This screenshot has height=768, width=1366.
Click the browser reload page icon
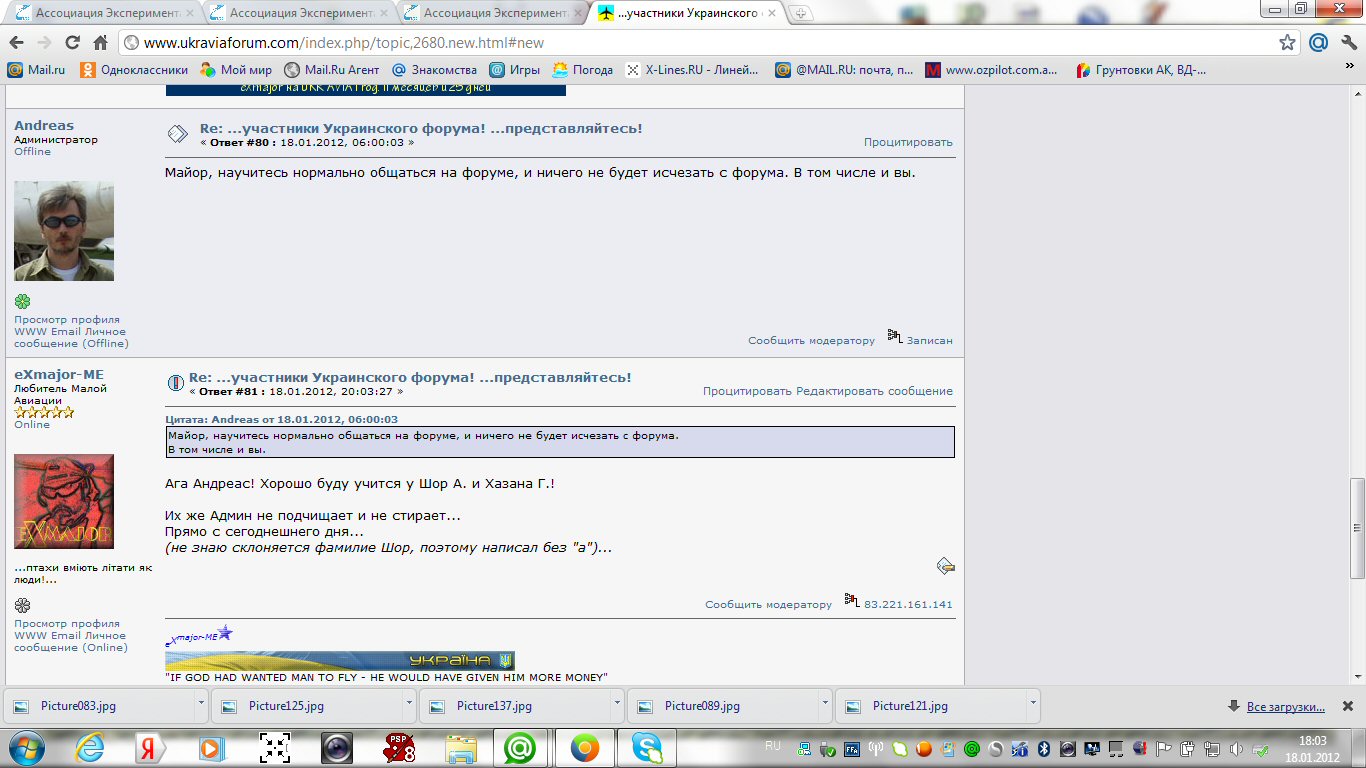(72, 43)
